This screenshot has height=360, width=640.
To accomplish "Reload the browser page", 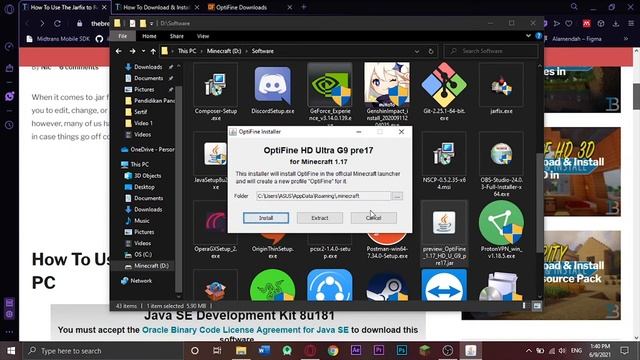I will 58,24.
